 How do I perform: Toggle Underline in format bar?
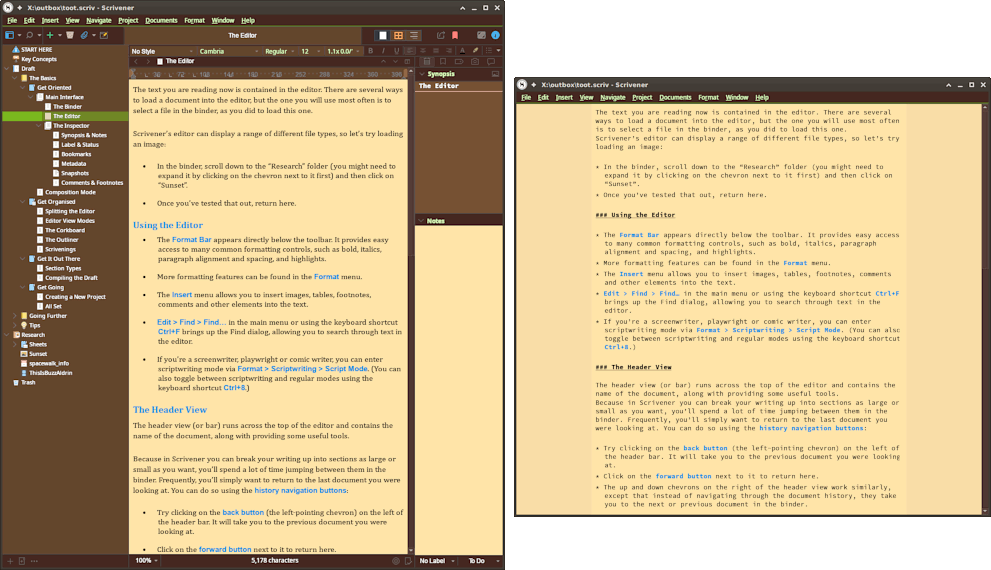click(x=397, y=51)
